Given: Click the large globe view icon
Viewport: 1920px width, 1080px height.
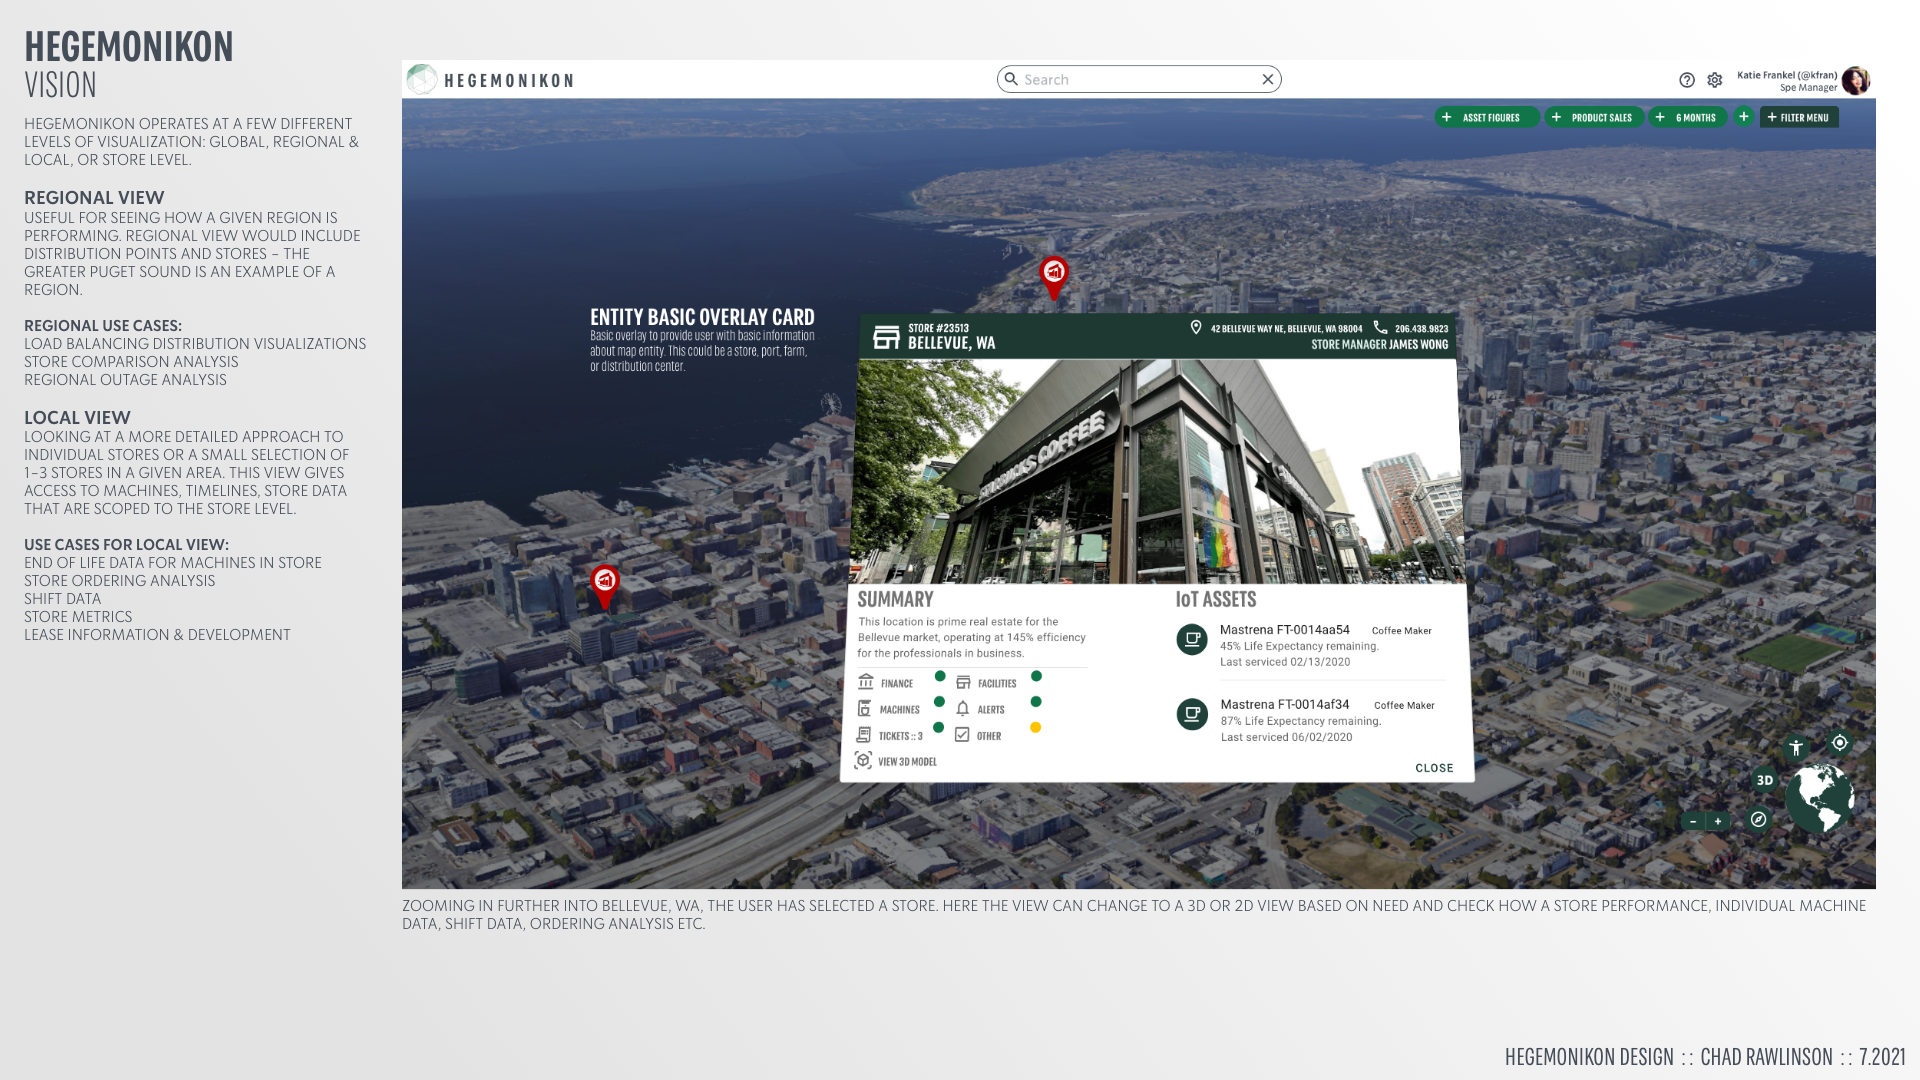Looking at the screenshot, I should point(1820,797).
